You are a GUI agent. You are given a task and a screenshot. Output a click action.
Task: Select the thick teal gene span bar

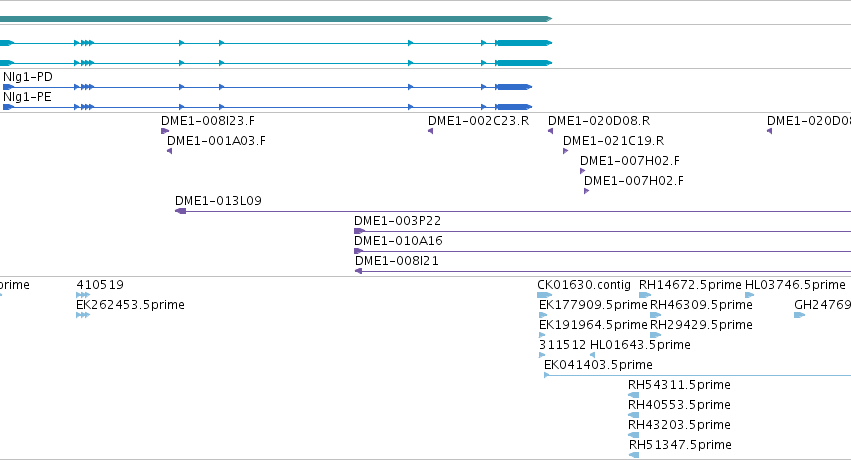(x=276, y=19)
